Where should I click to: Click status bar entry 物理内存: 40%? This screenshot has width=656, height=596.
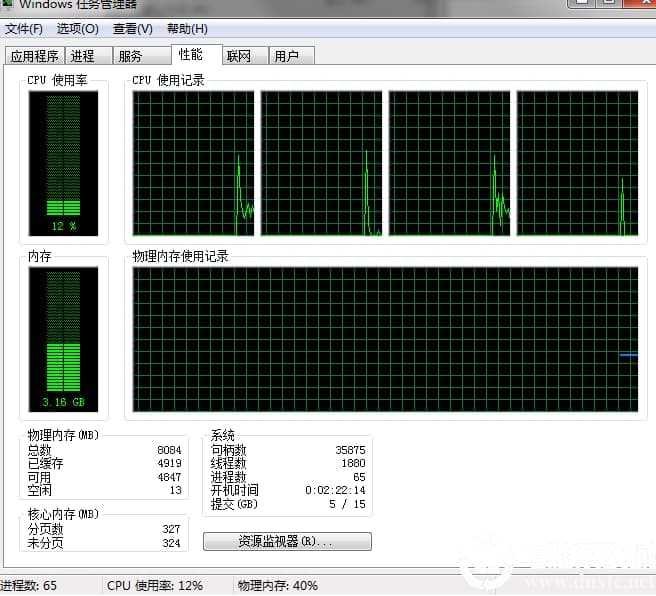pos(278,586)
